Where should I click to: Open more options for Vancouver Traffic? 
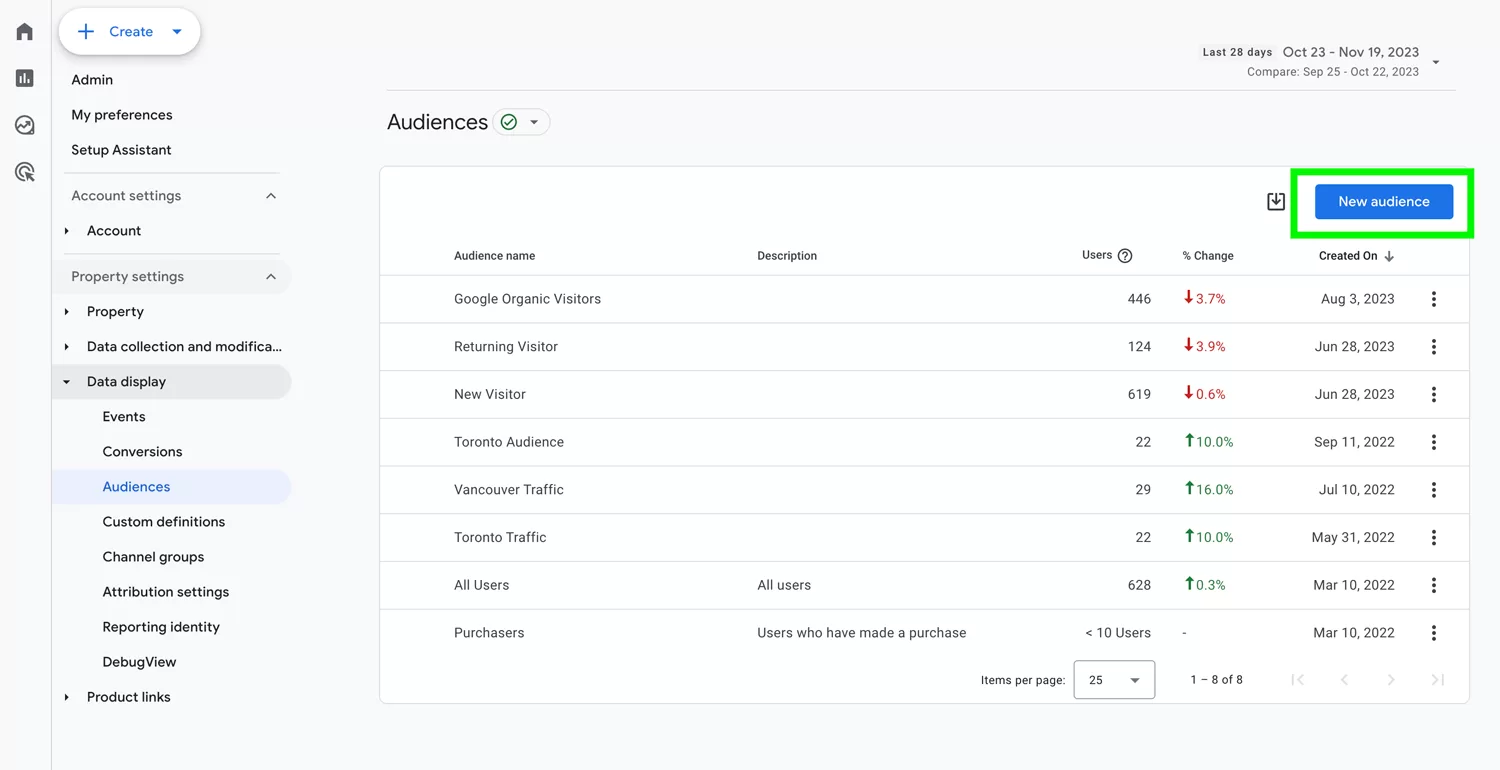point(1434,490)
